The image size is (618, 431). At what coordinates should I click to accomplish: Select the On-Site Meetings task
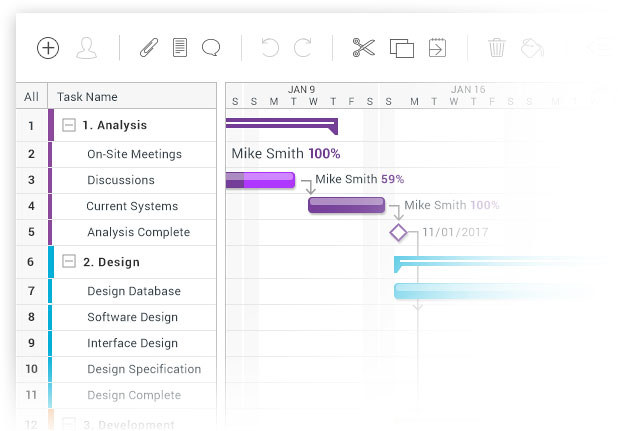[134, 154]
